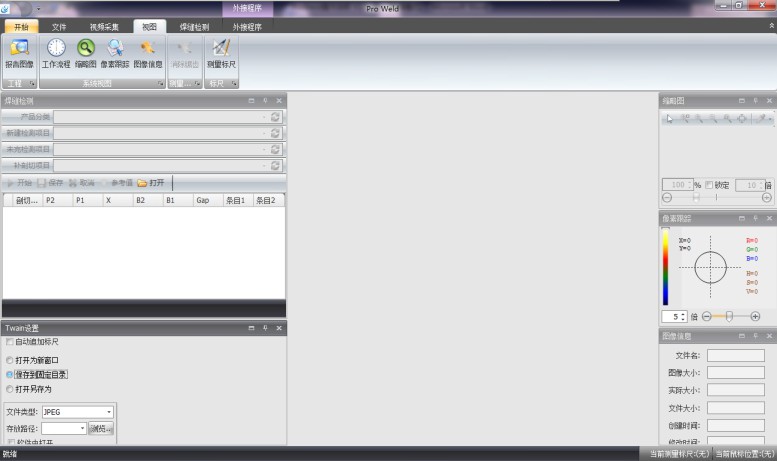Select the arrow pointer tool in 缩略图 panel

[670, 119]
